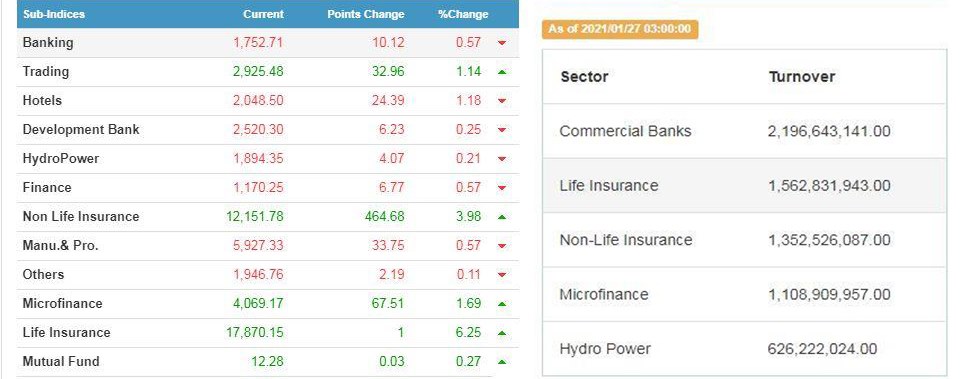The width and height of the screenshot is (979, 379).
Task: Click the green arrow in Life Insurance row
Action: [x=502, y=333]
